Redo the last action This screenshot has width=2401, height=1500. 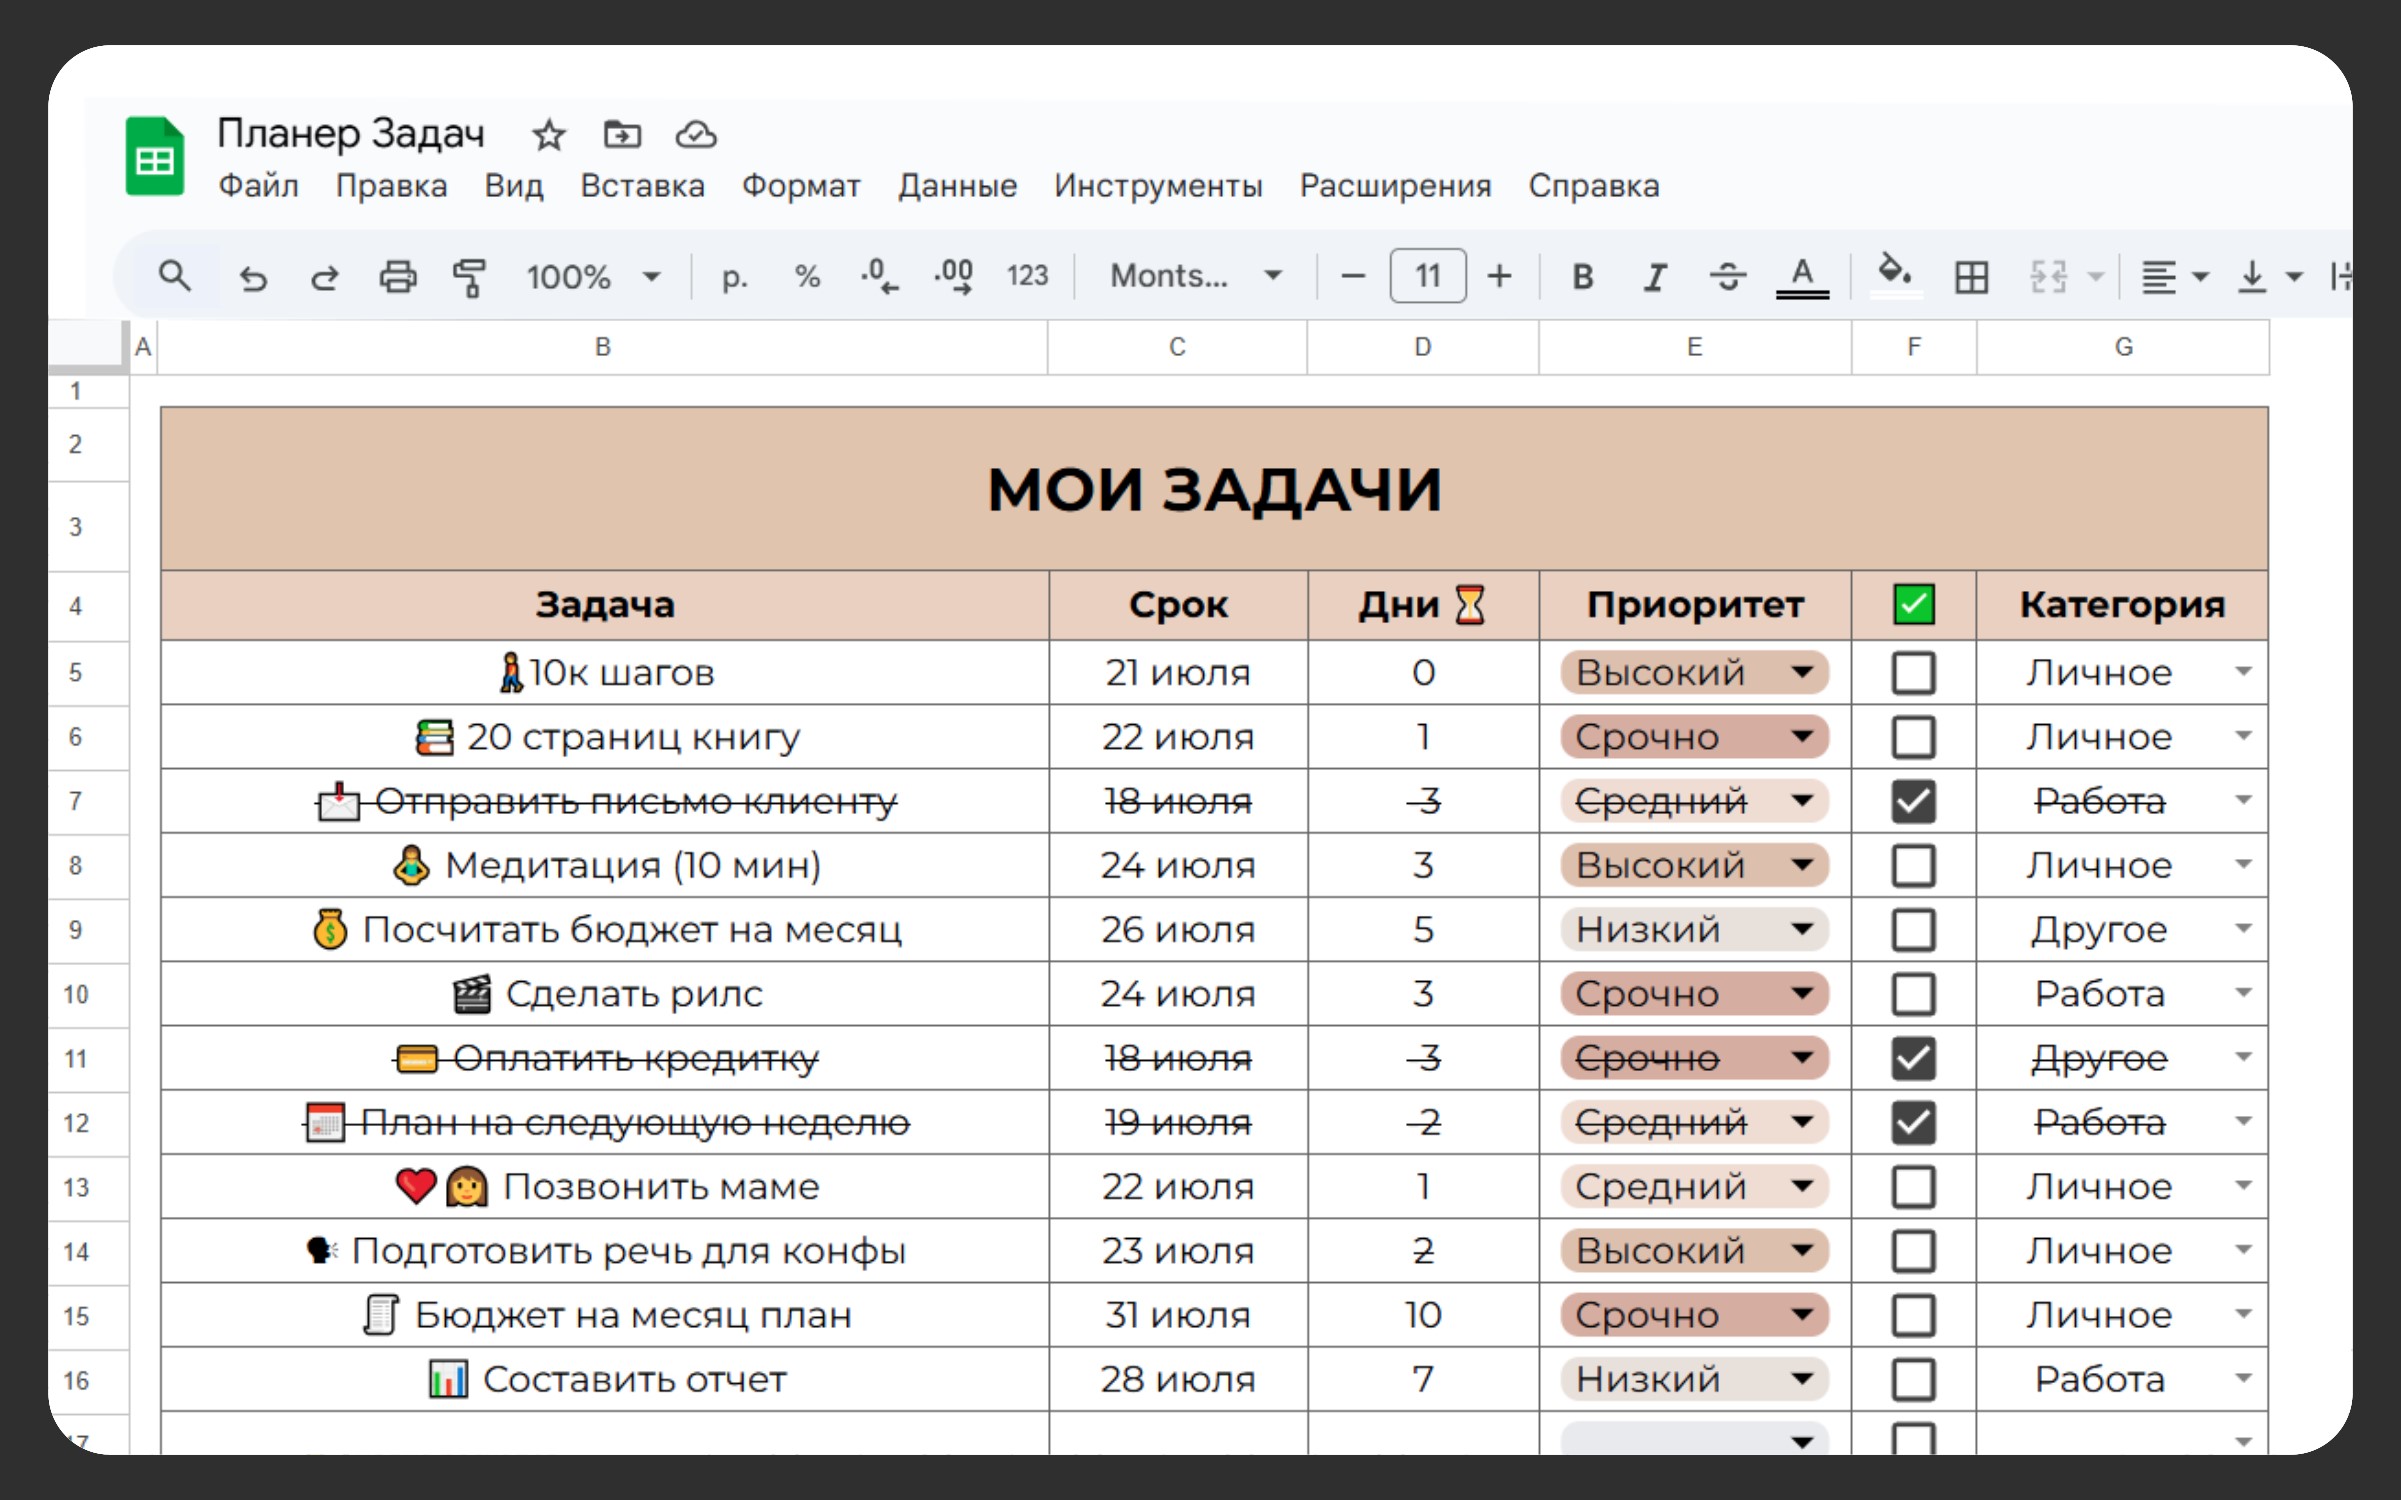pos(325,277)
